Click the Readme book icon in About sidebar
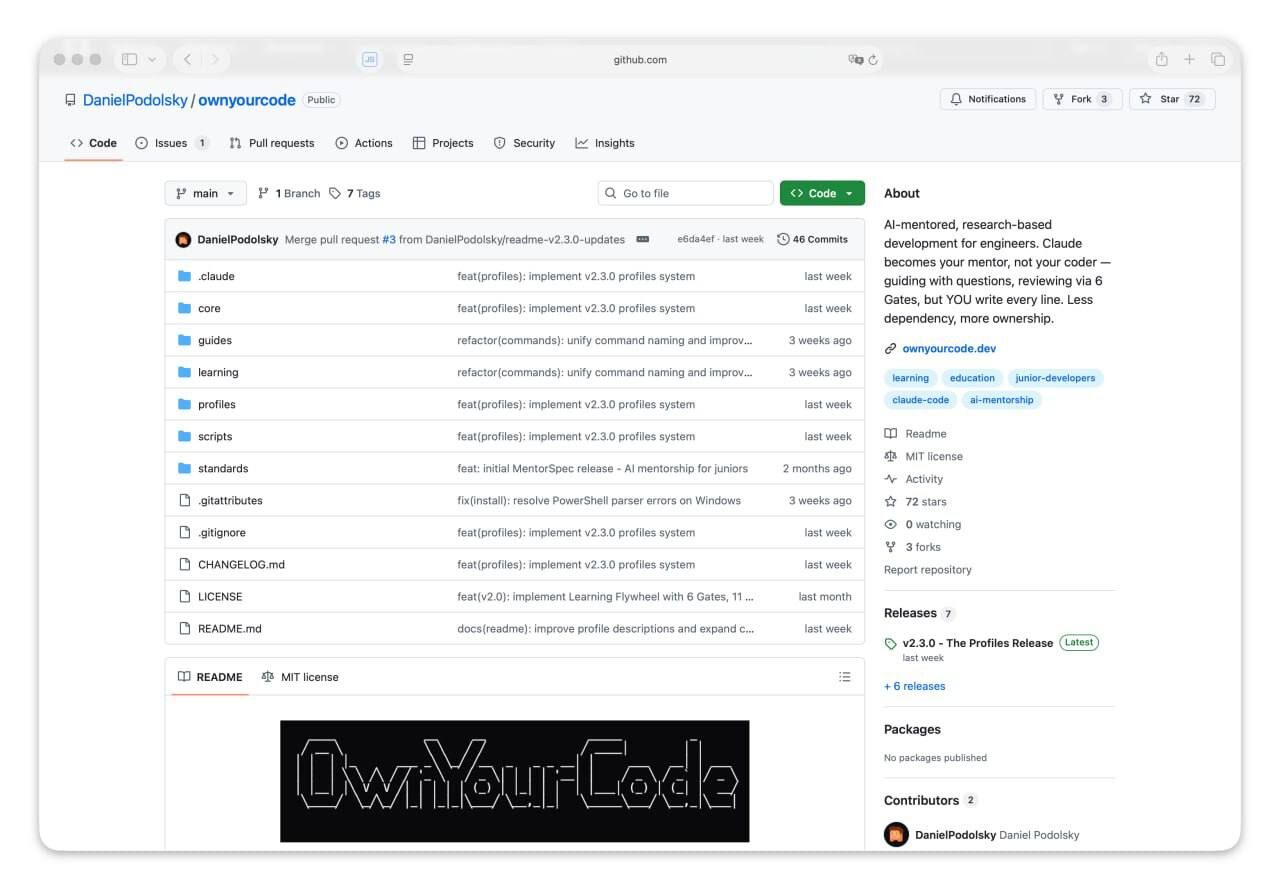This screenshot has height=890, width=1280. [890, 433]
